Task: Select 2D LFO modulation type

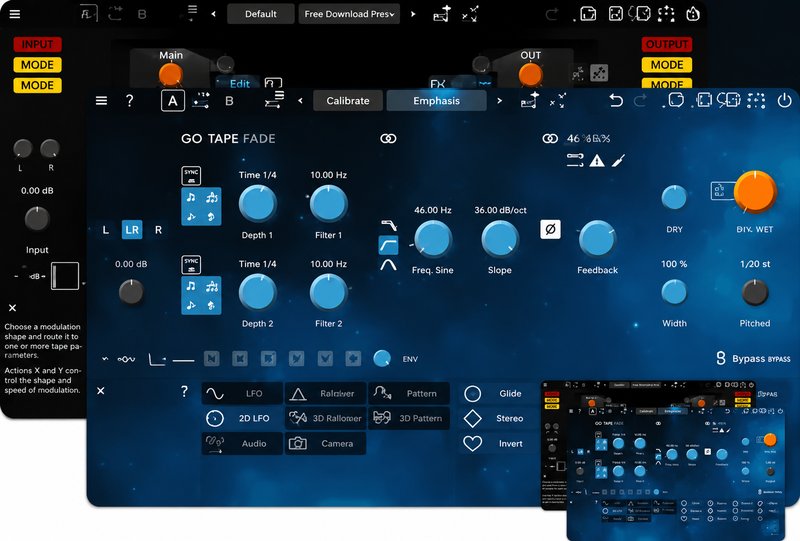Action: 242,419
